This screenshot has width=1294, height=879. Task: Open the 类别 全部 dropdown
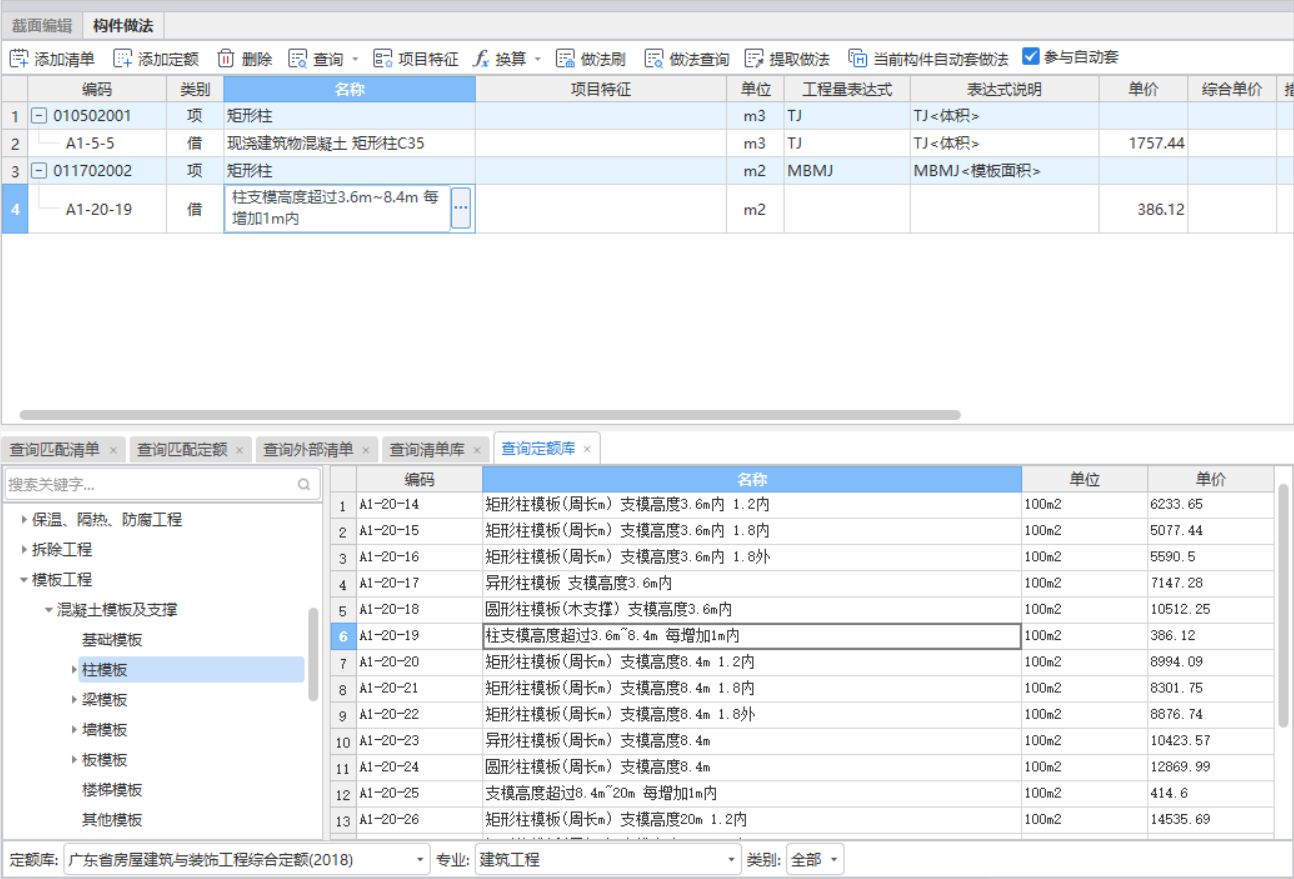[815, 859]
